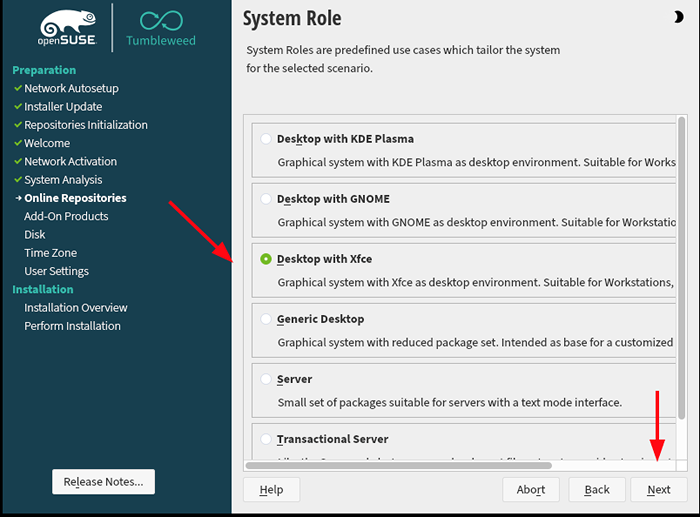
Task: Click Installation Overview step
Action: [x=75, y=308]
